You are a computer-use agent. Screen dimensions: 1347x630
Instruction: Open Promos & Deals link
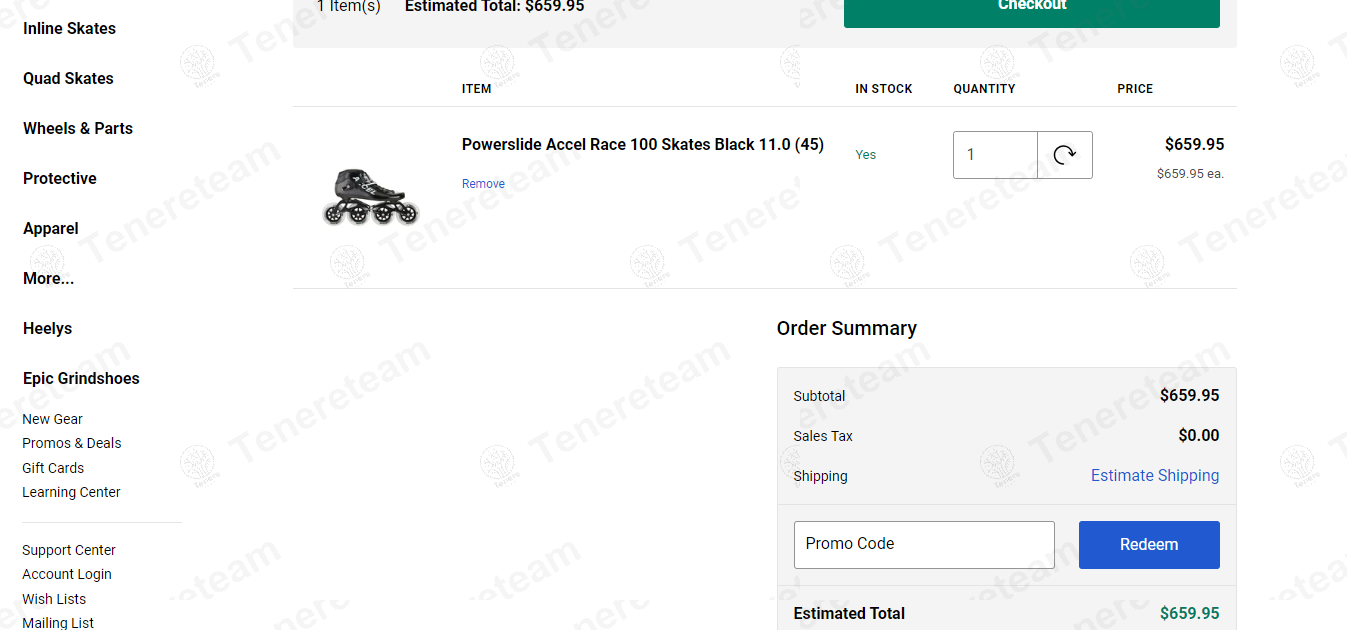coord(72,444)
